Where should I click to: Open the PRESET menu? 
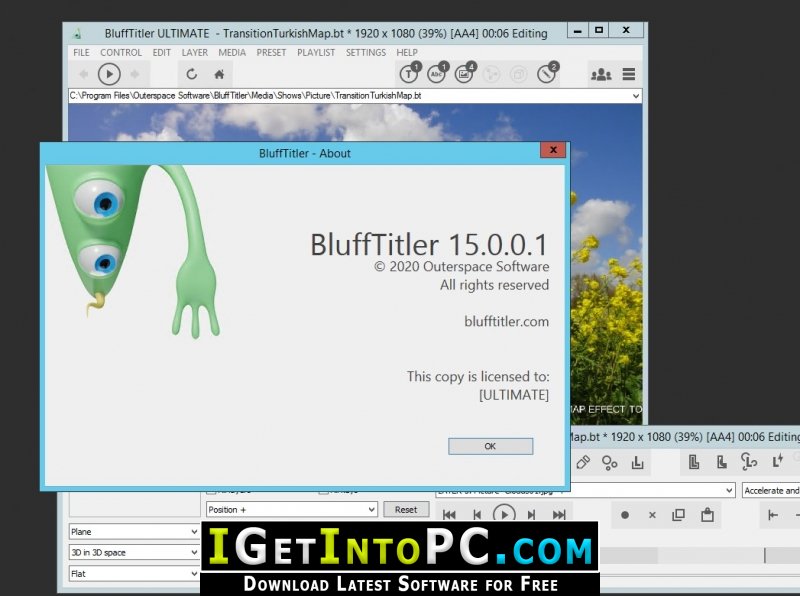tap(271, 53)
